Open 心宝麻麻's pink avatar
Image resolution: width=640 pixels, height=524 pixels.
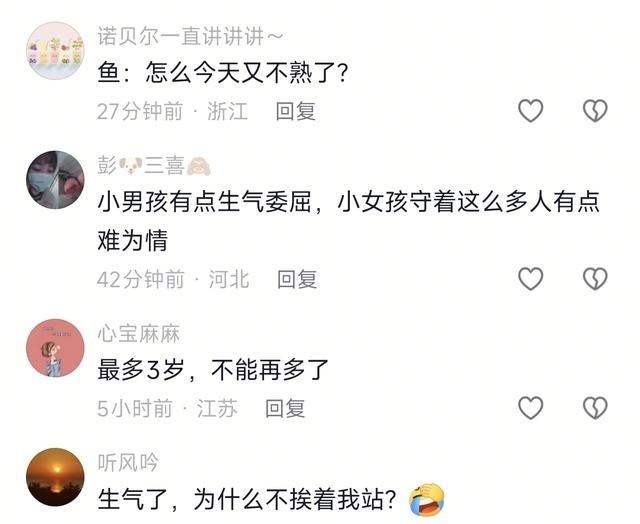(x=55, y=348)
